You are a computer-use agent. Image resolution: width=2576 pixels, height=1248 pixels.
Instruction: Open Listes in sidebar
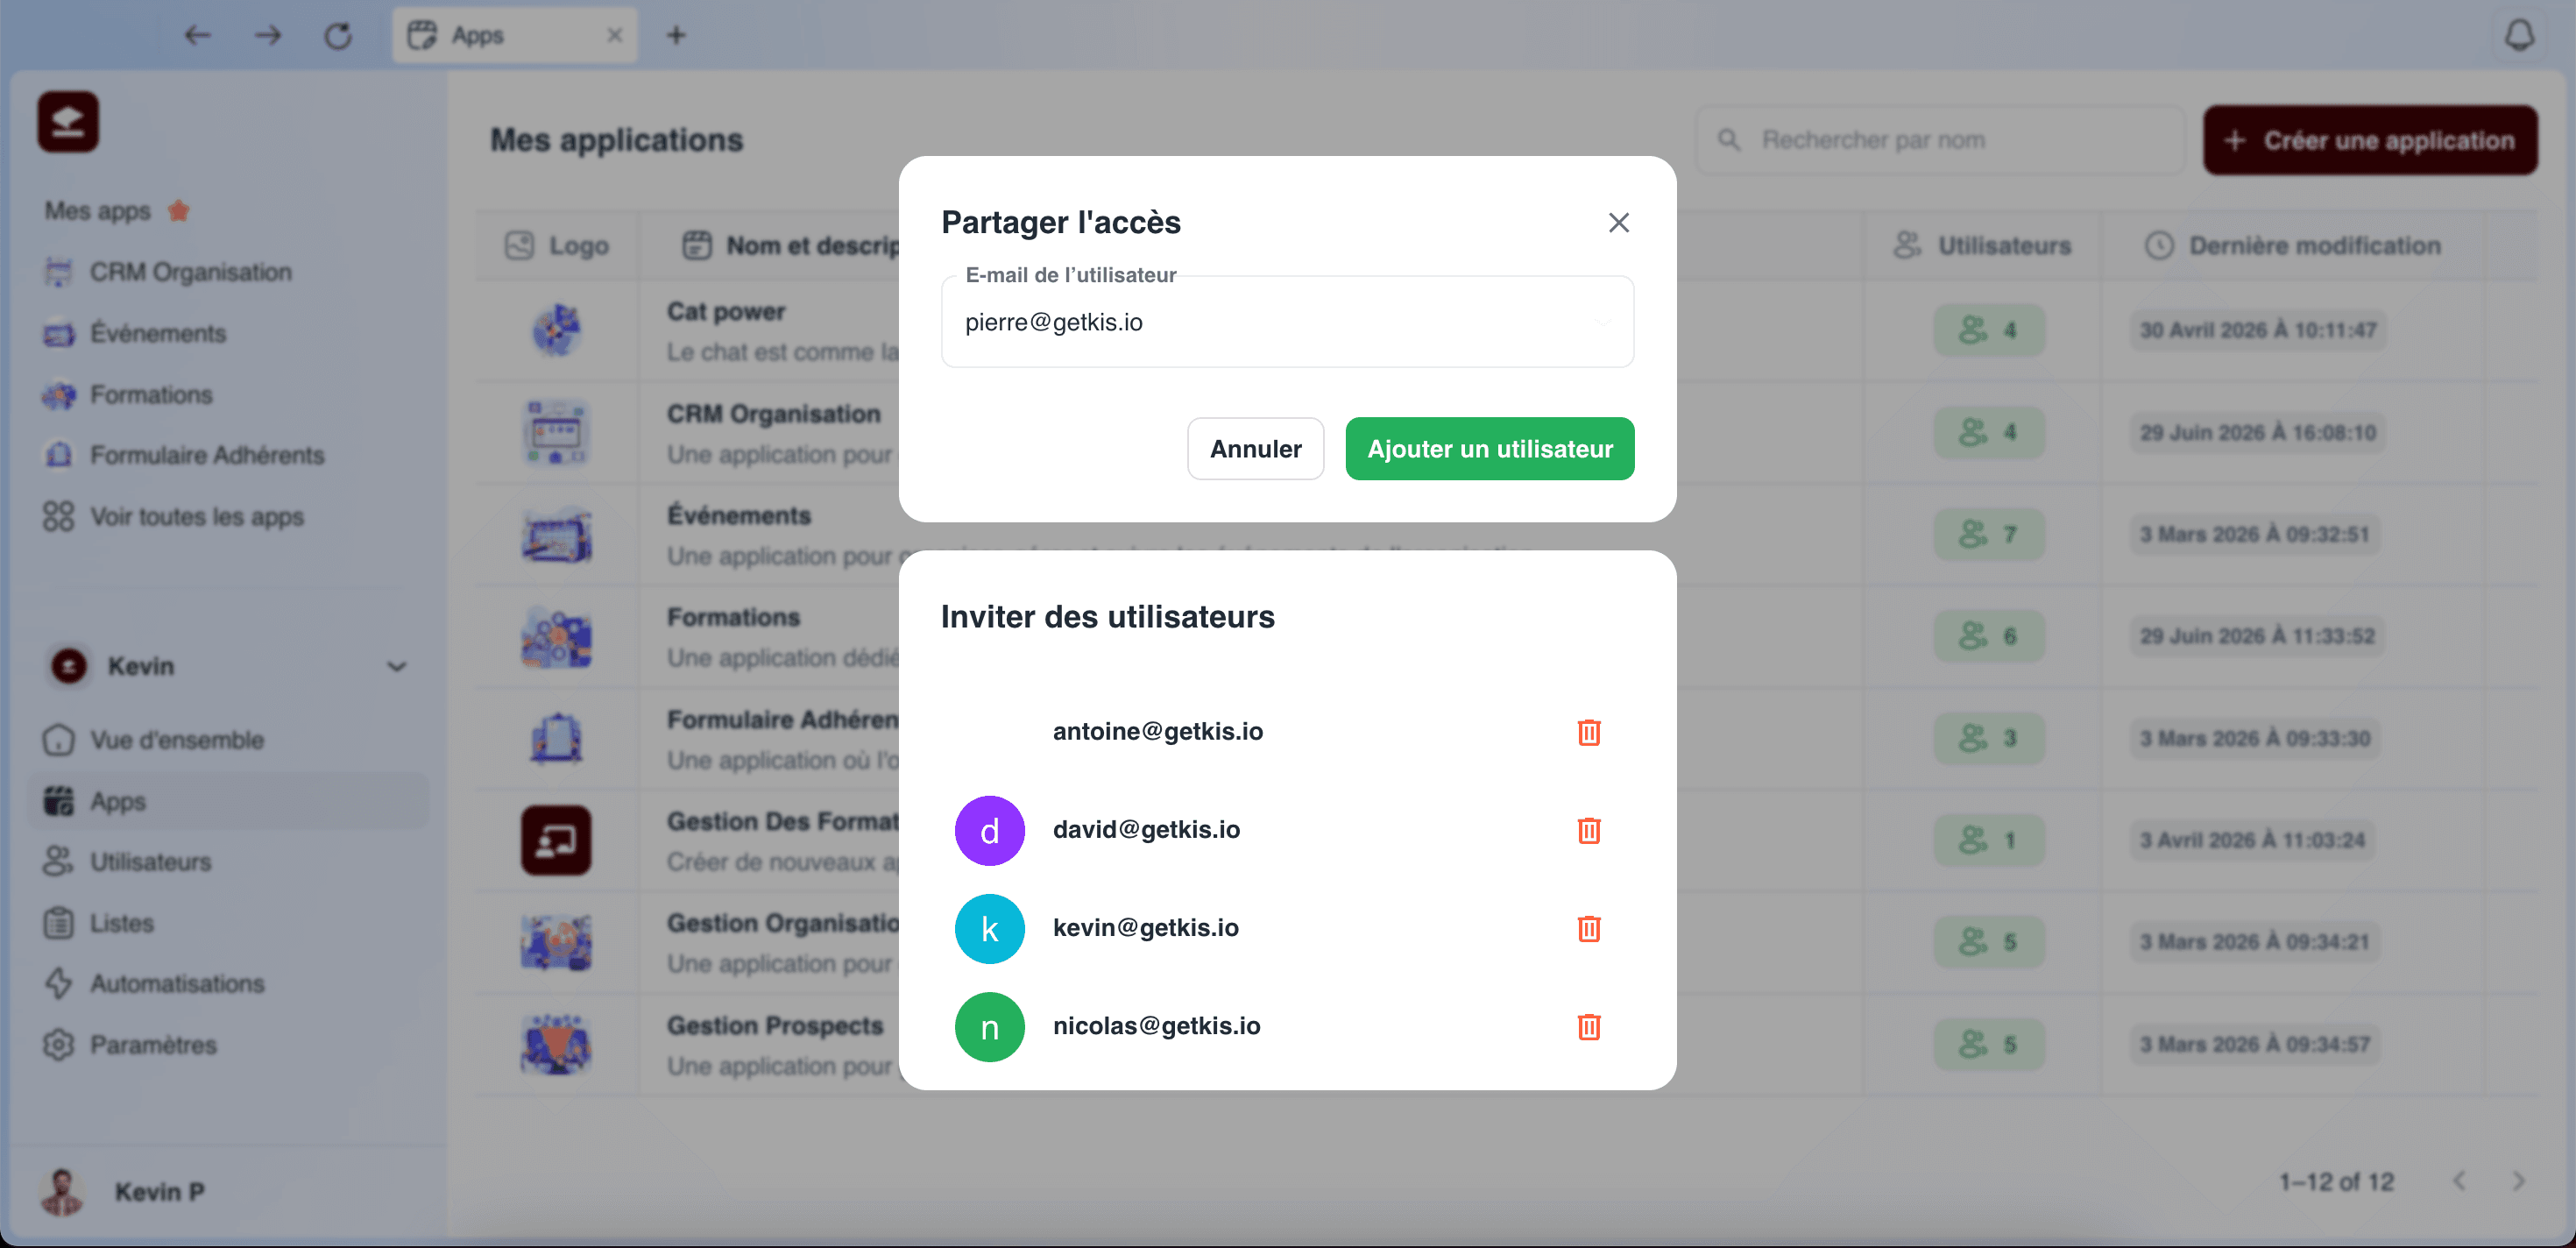pyautogui.click(x=99, y=923)
